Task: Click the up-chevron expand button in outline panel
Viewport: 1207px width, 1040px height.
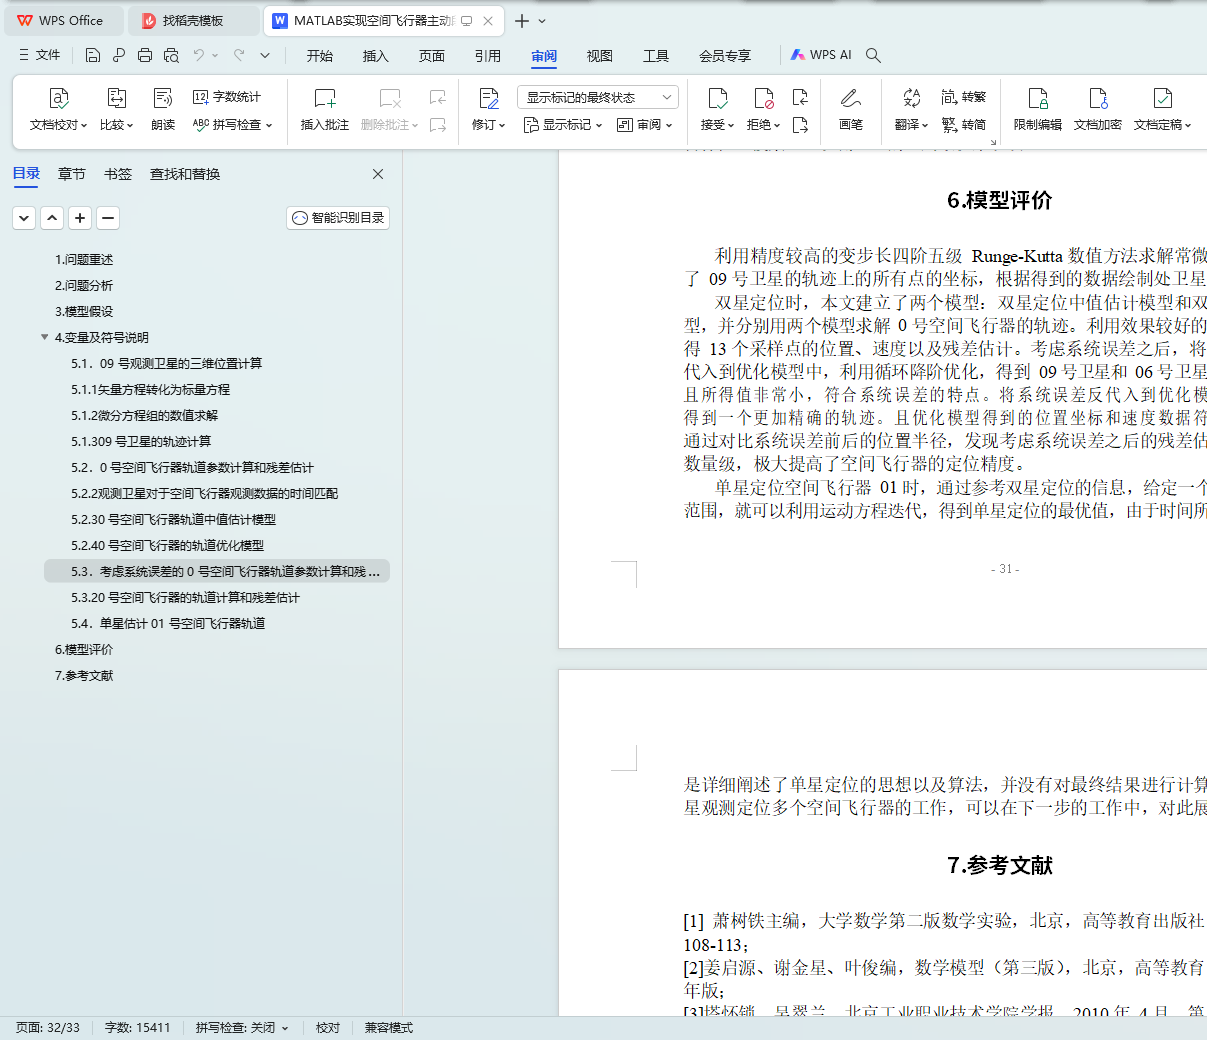Action: coord(52,217)
